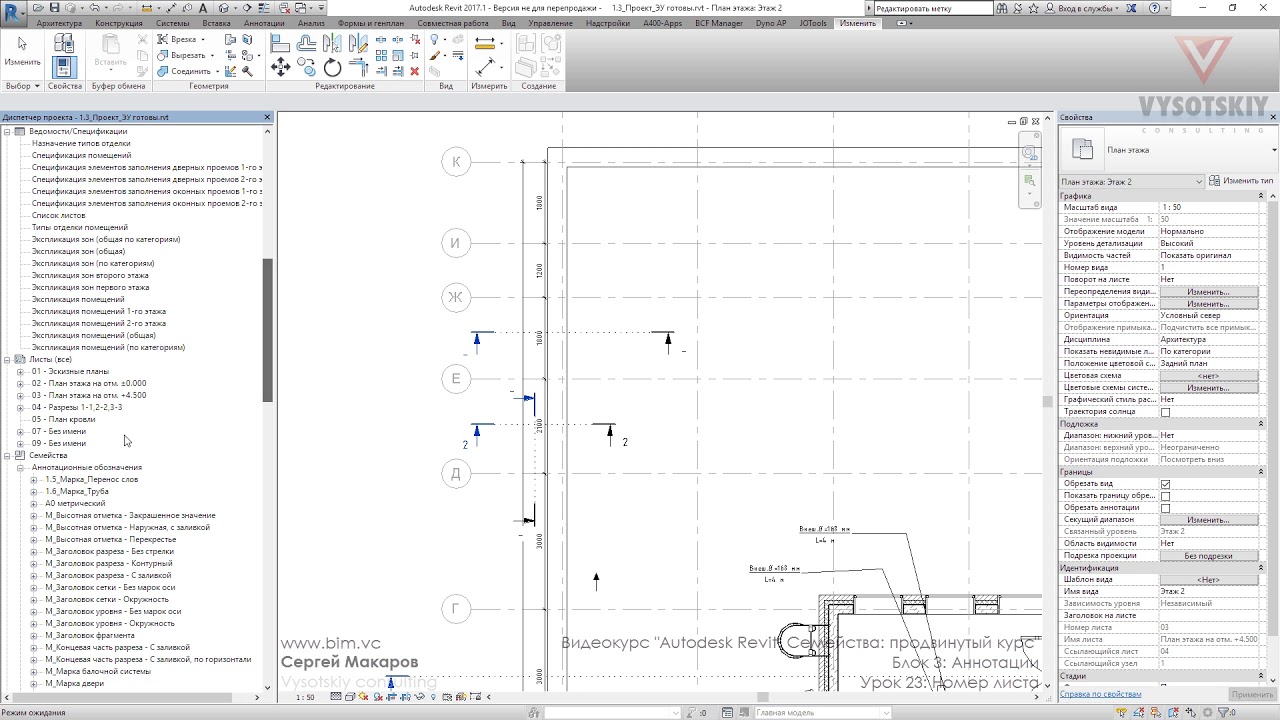
Task: Select 'Спецификация помещений' in the project browser
Action: tap(81, 155)
